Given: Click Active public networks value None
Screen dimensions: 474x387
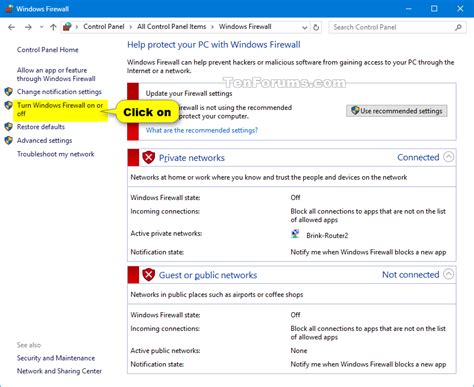Looking at the screenshot, I should 299,351.
